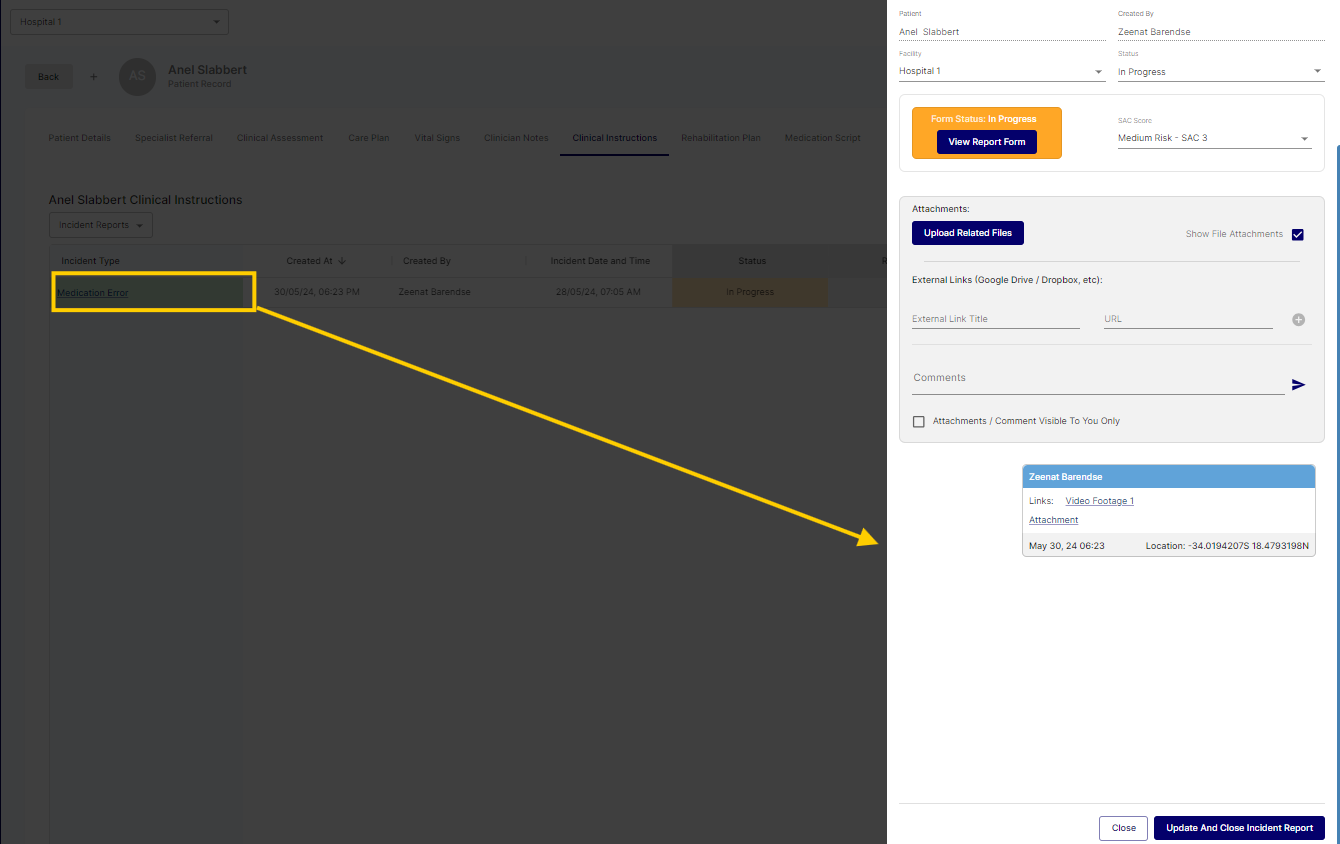The image size is (1340, 844).
Task: Click the Created At sort arrow
Action: 342,261
